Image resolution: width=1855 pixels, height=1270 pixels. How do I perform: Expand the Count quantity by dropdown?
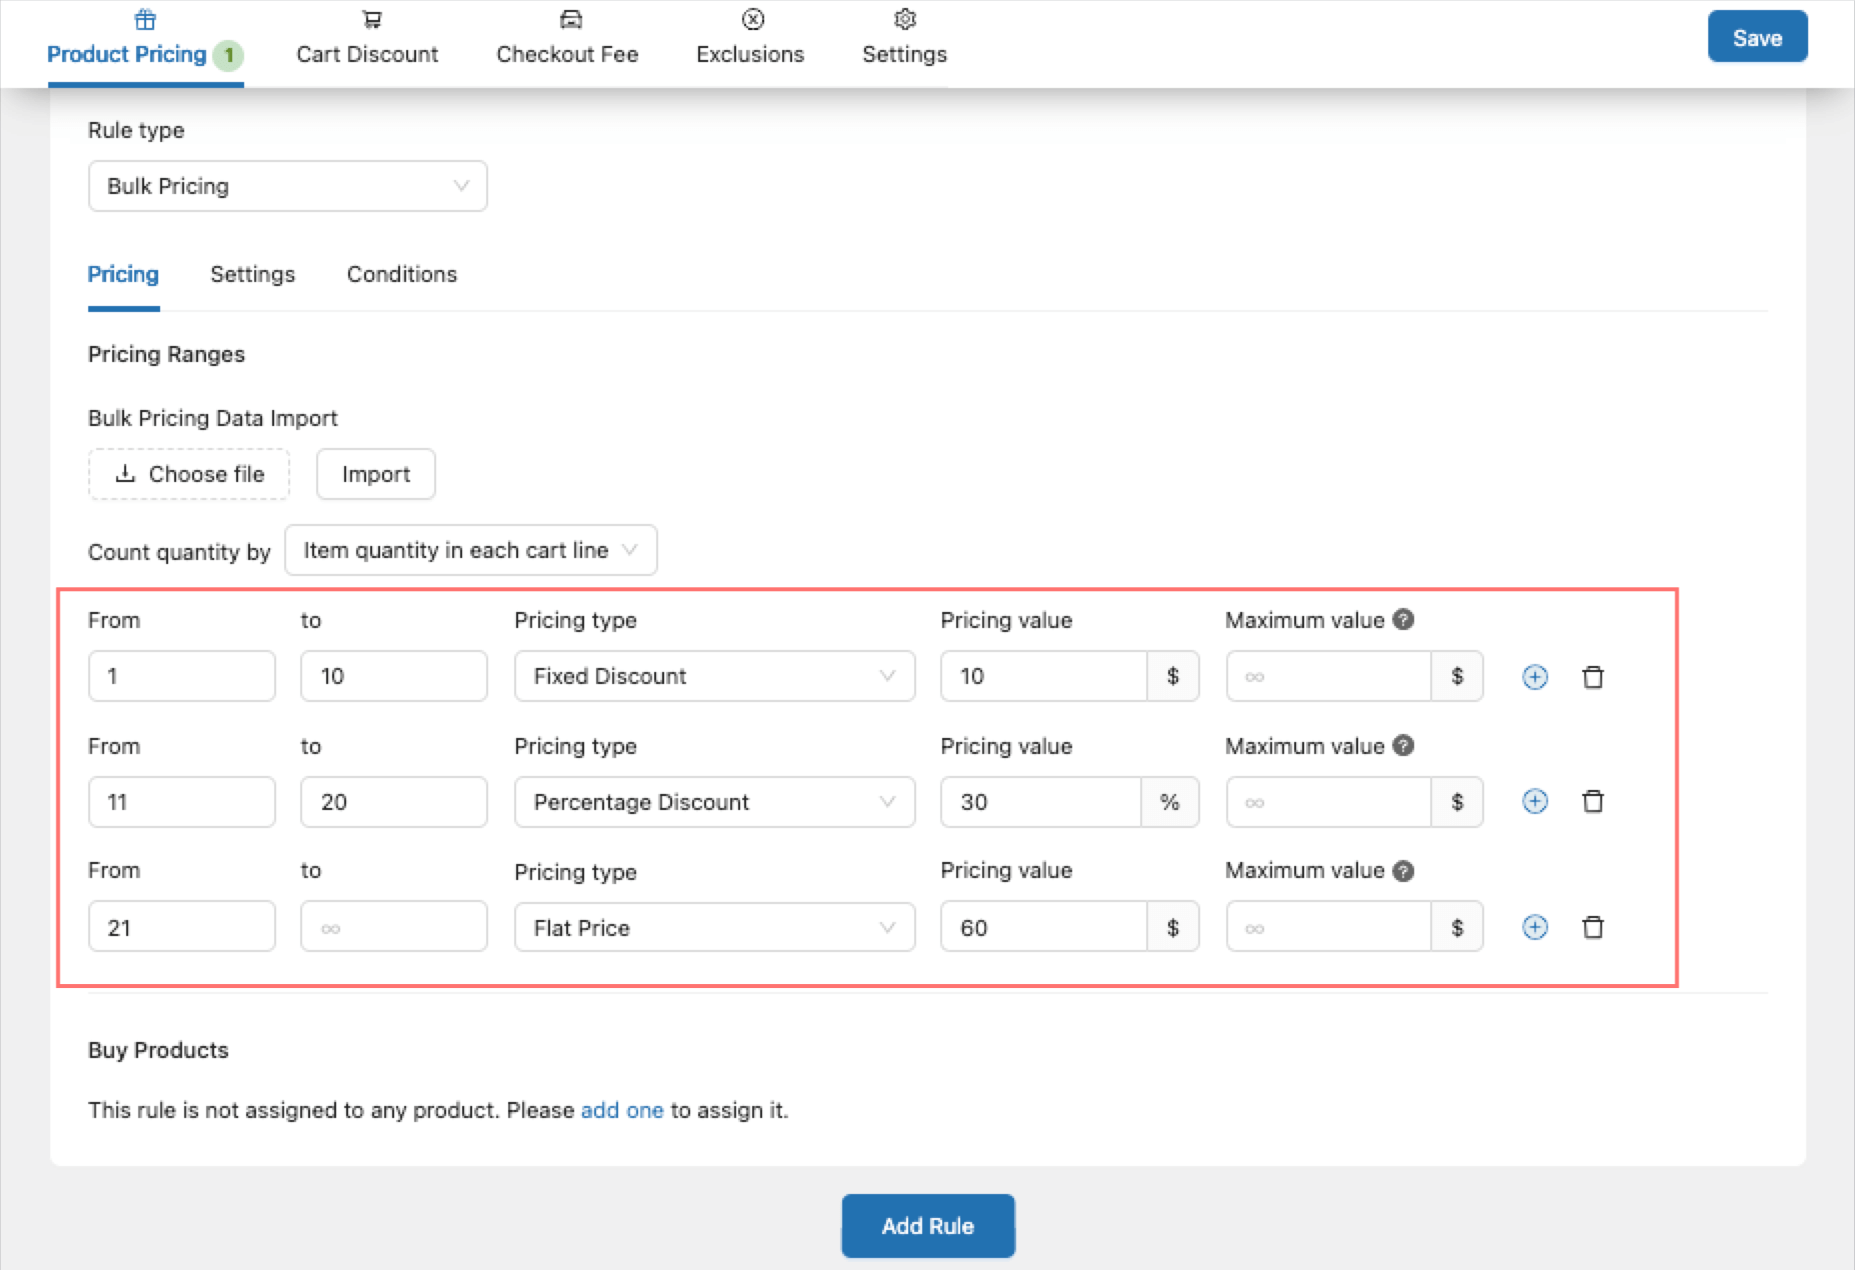(470, 551)
